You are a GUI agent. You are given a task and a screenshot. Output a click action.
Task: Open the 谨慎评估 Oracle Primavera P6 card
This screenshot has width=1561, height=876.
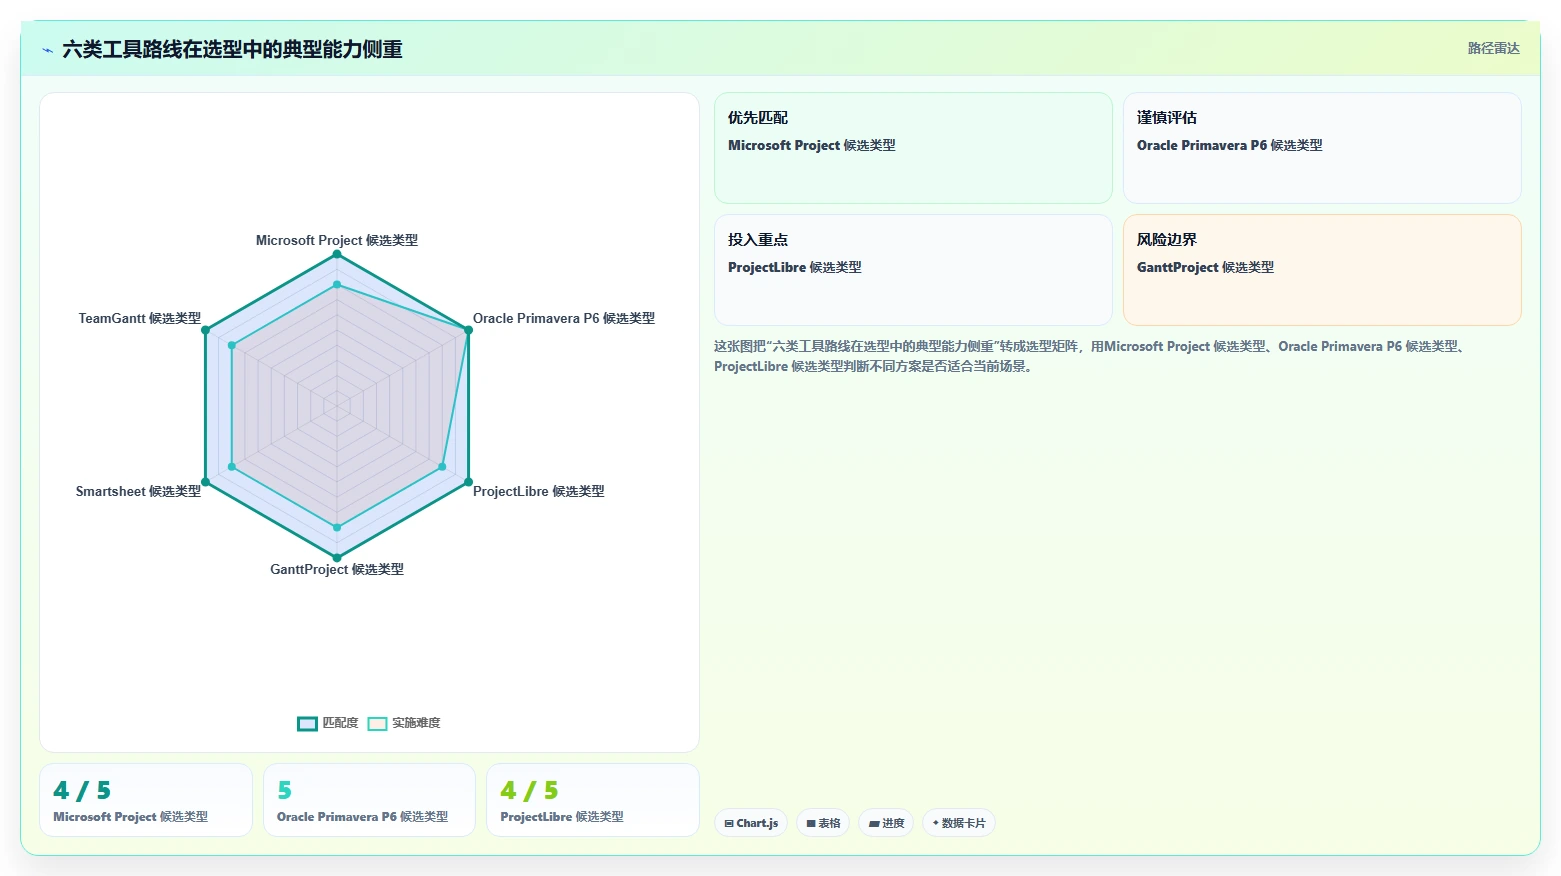pos(1322,148)
